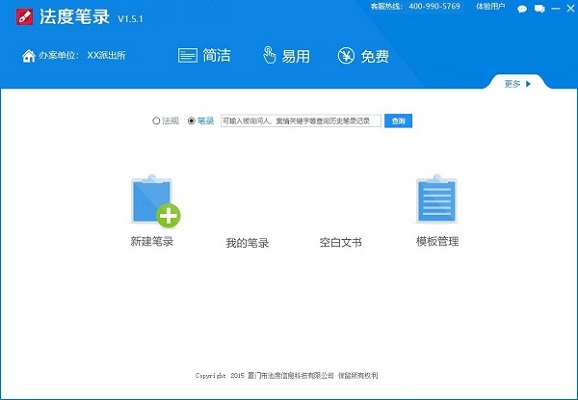Select the 笔录 radio button
This screenshot has height=400, width=578.
[x=192, y=121]
